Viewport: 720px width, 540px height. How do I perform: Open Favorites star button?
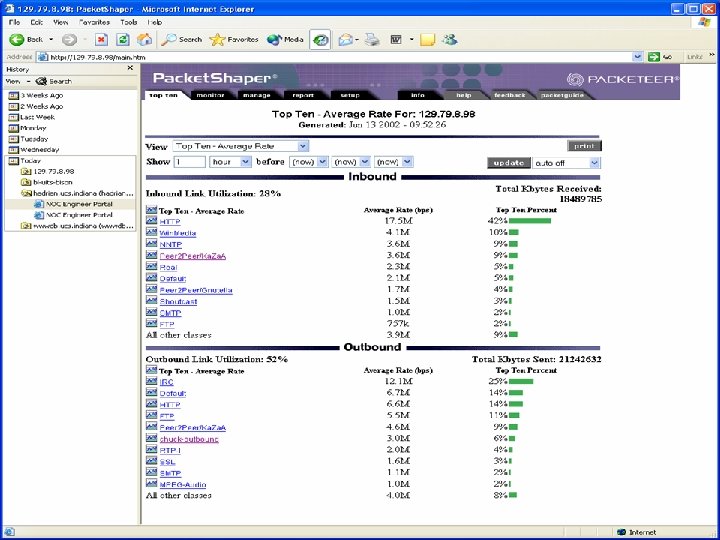(234, 39)
